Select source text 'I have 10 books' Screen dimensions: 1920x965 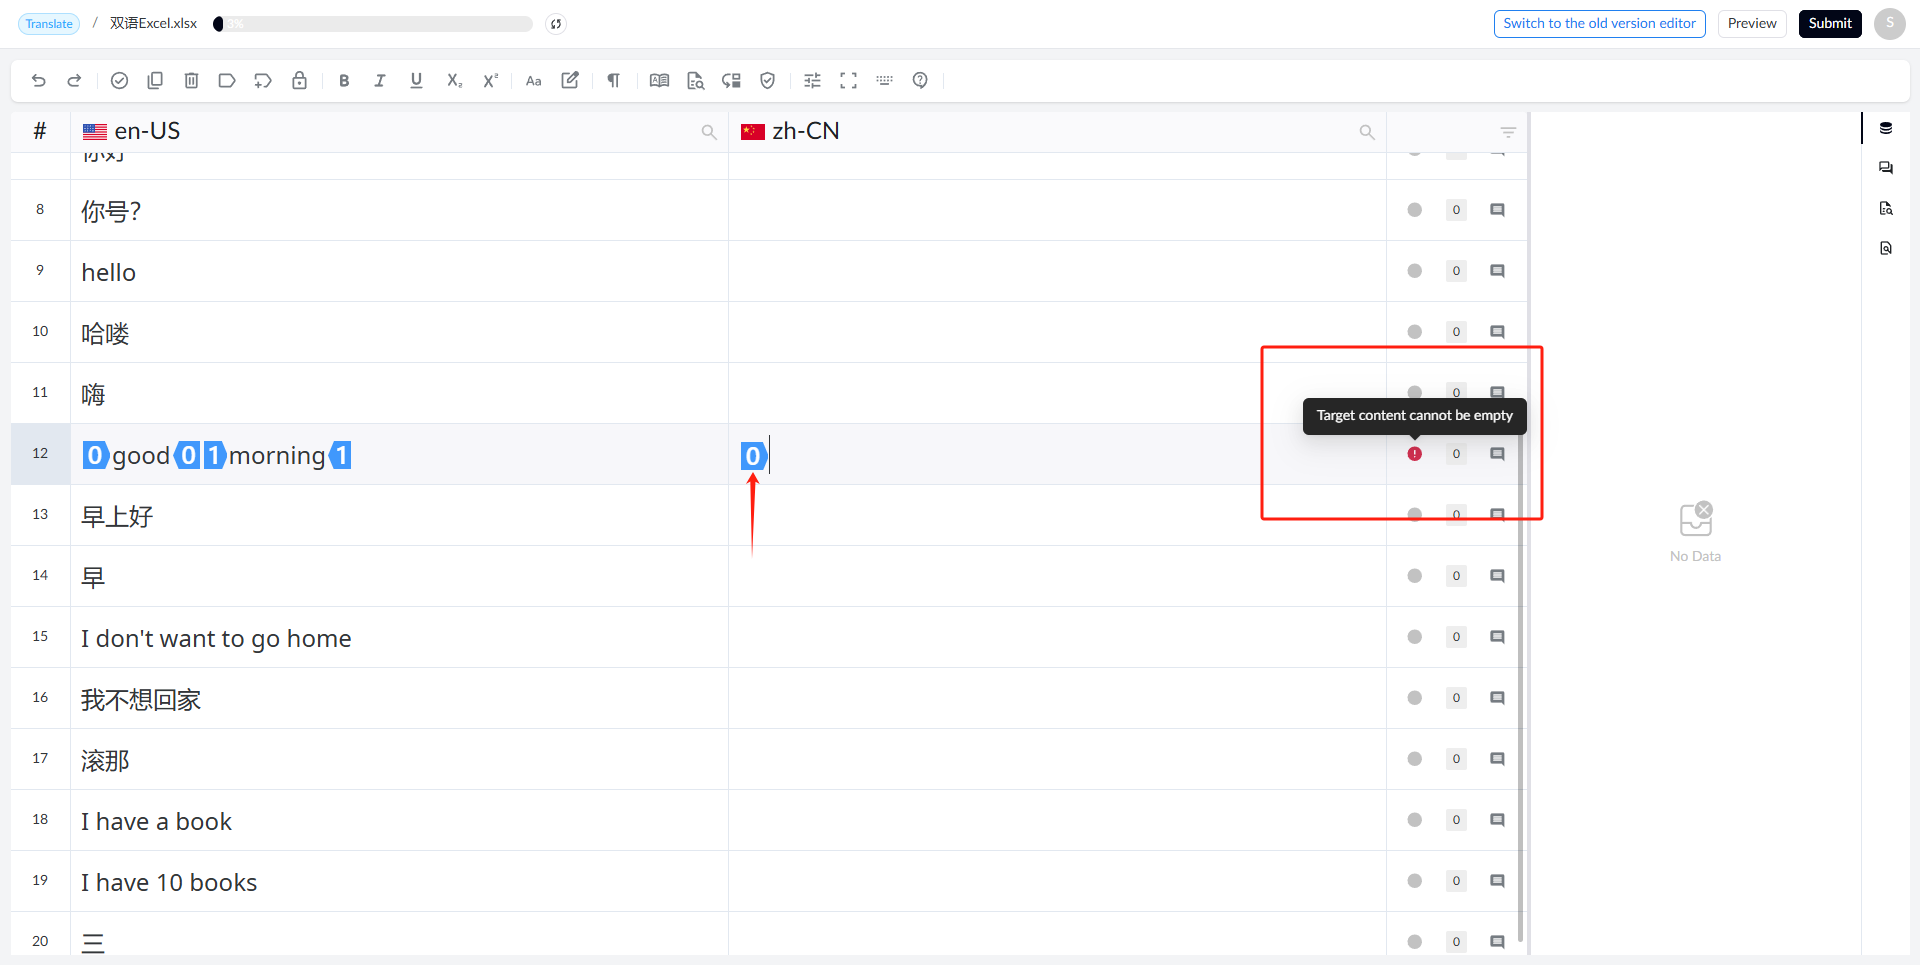[x=169, y=882]
